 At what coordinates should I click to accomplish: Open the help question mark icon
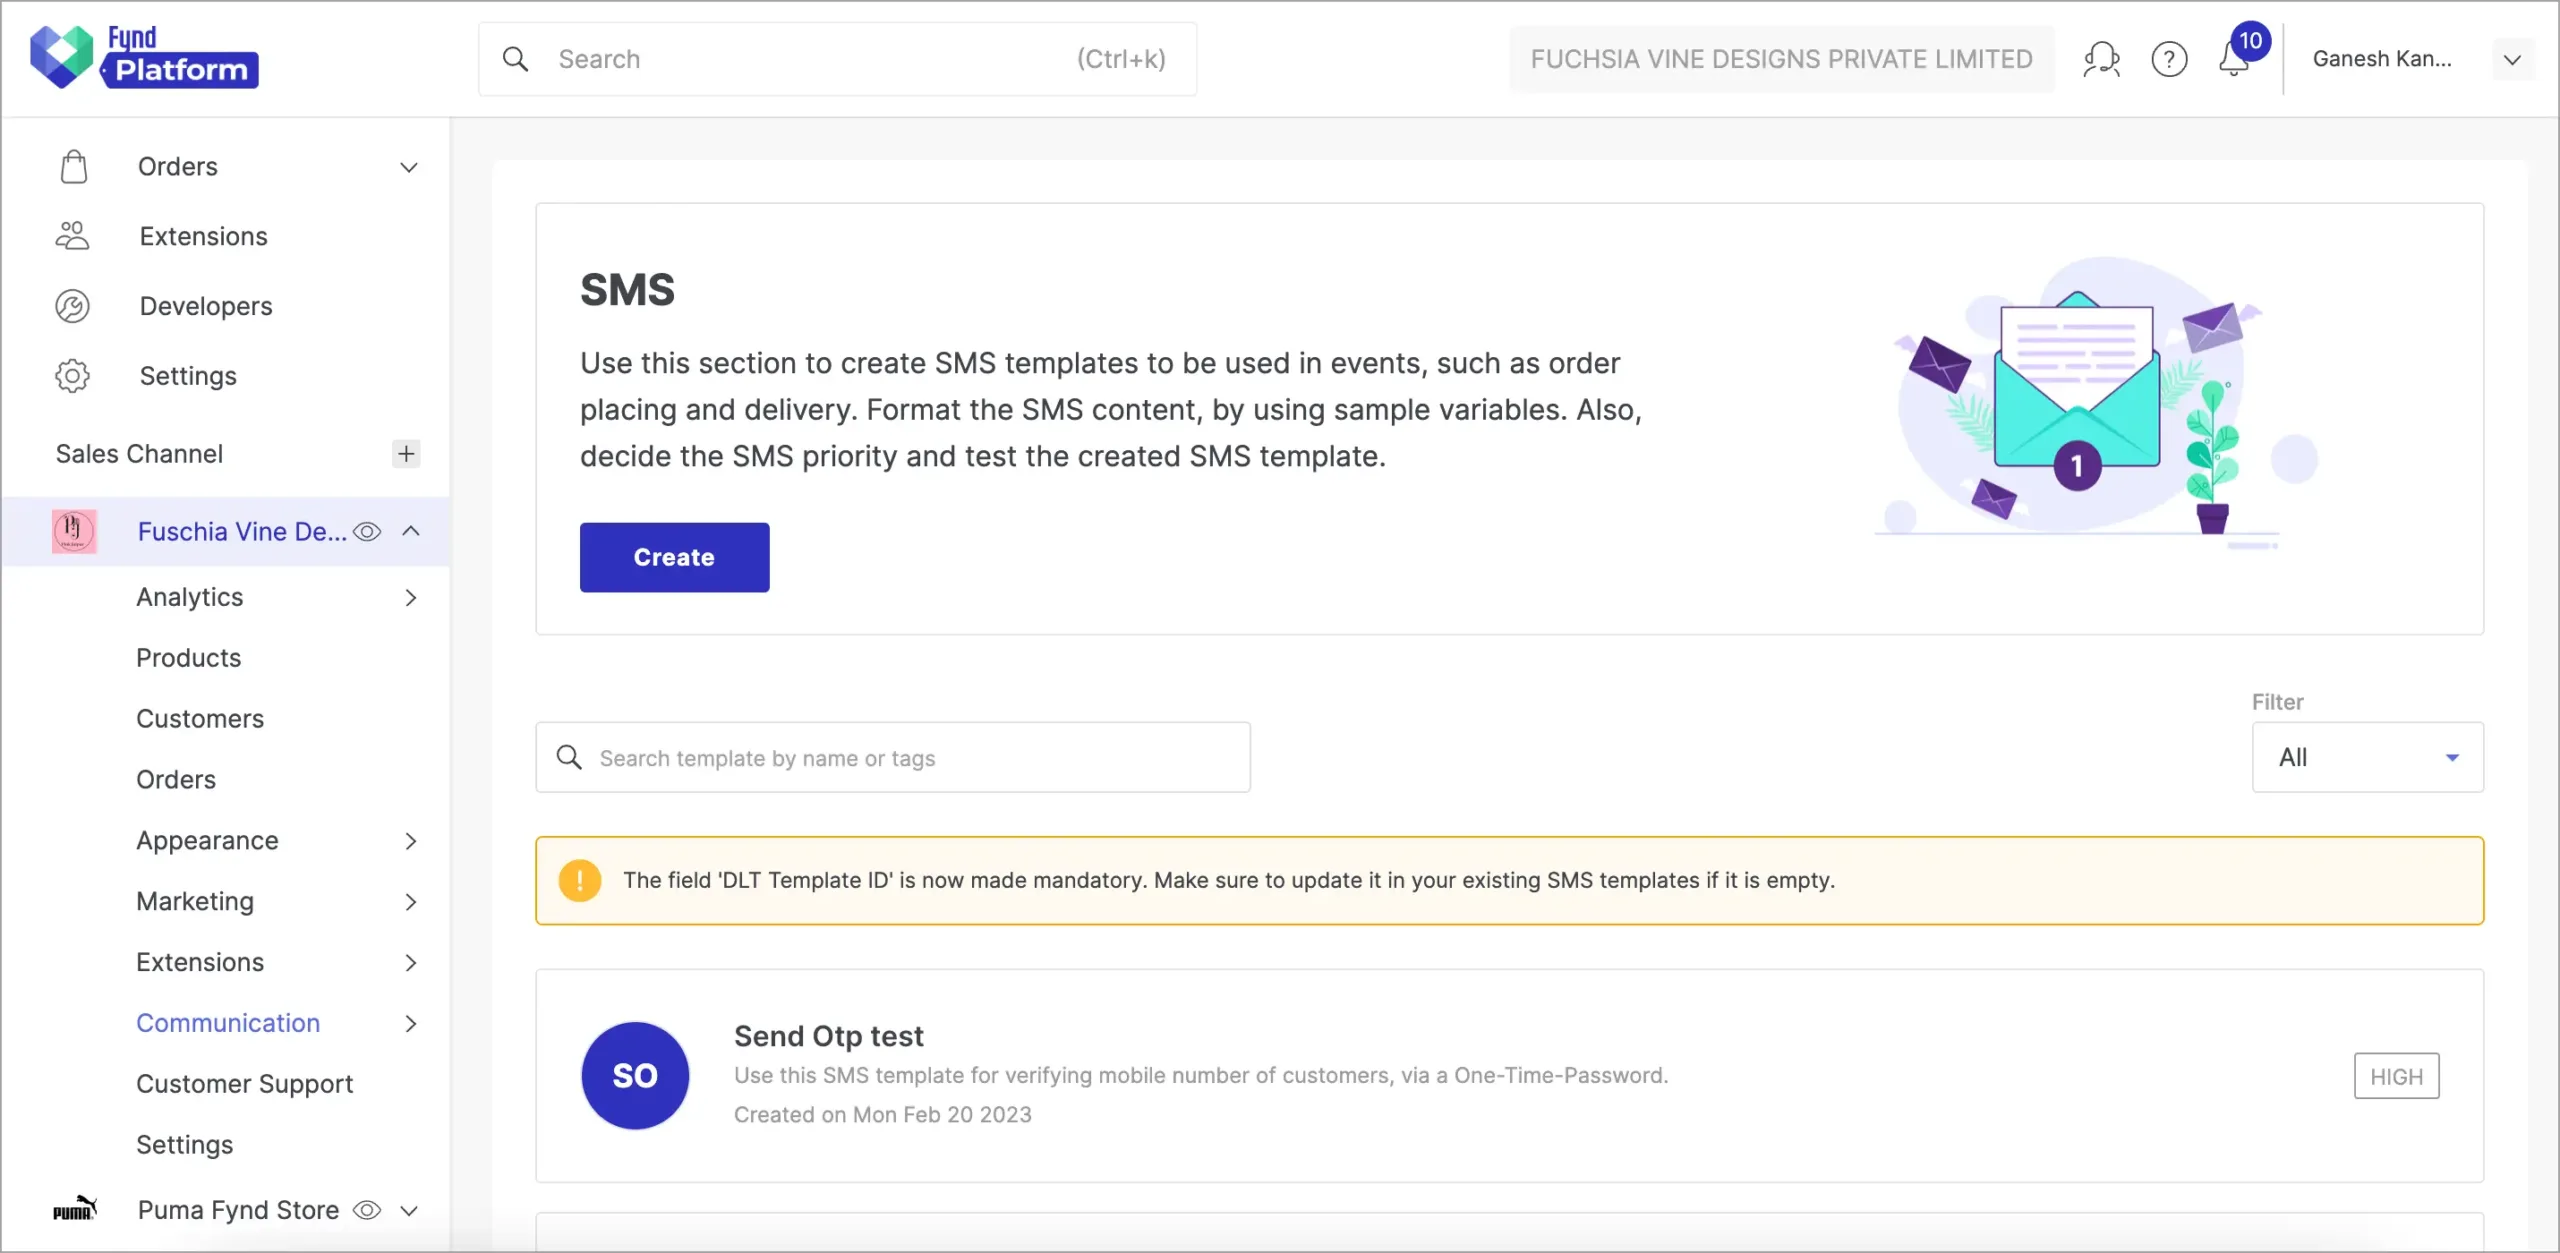[x=2169, y=59]
